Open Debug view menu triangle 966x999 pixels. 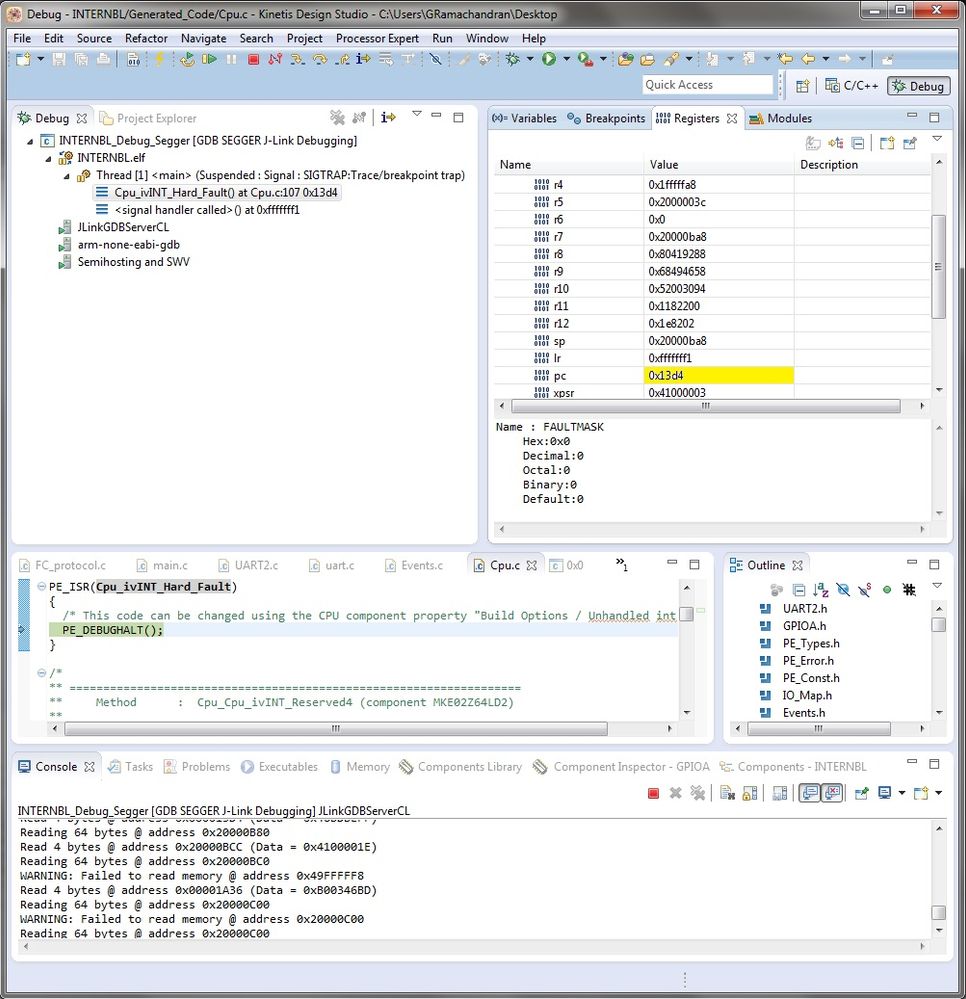(x=417, y=115)
